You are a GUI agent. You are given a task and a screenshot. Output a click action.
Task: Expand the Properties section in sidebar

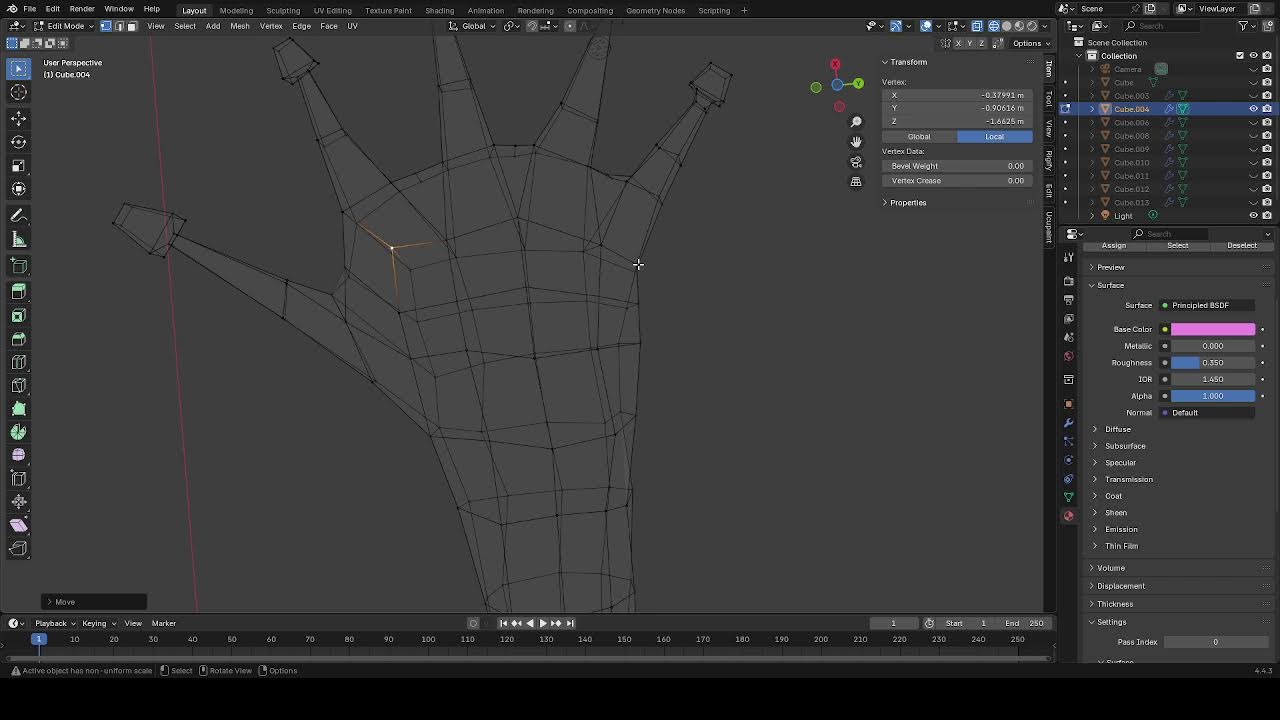point(908,203)
